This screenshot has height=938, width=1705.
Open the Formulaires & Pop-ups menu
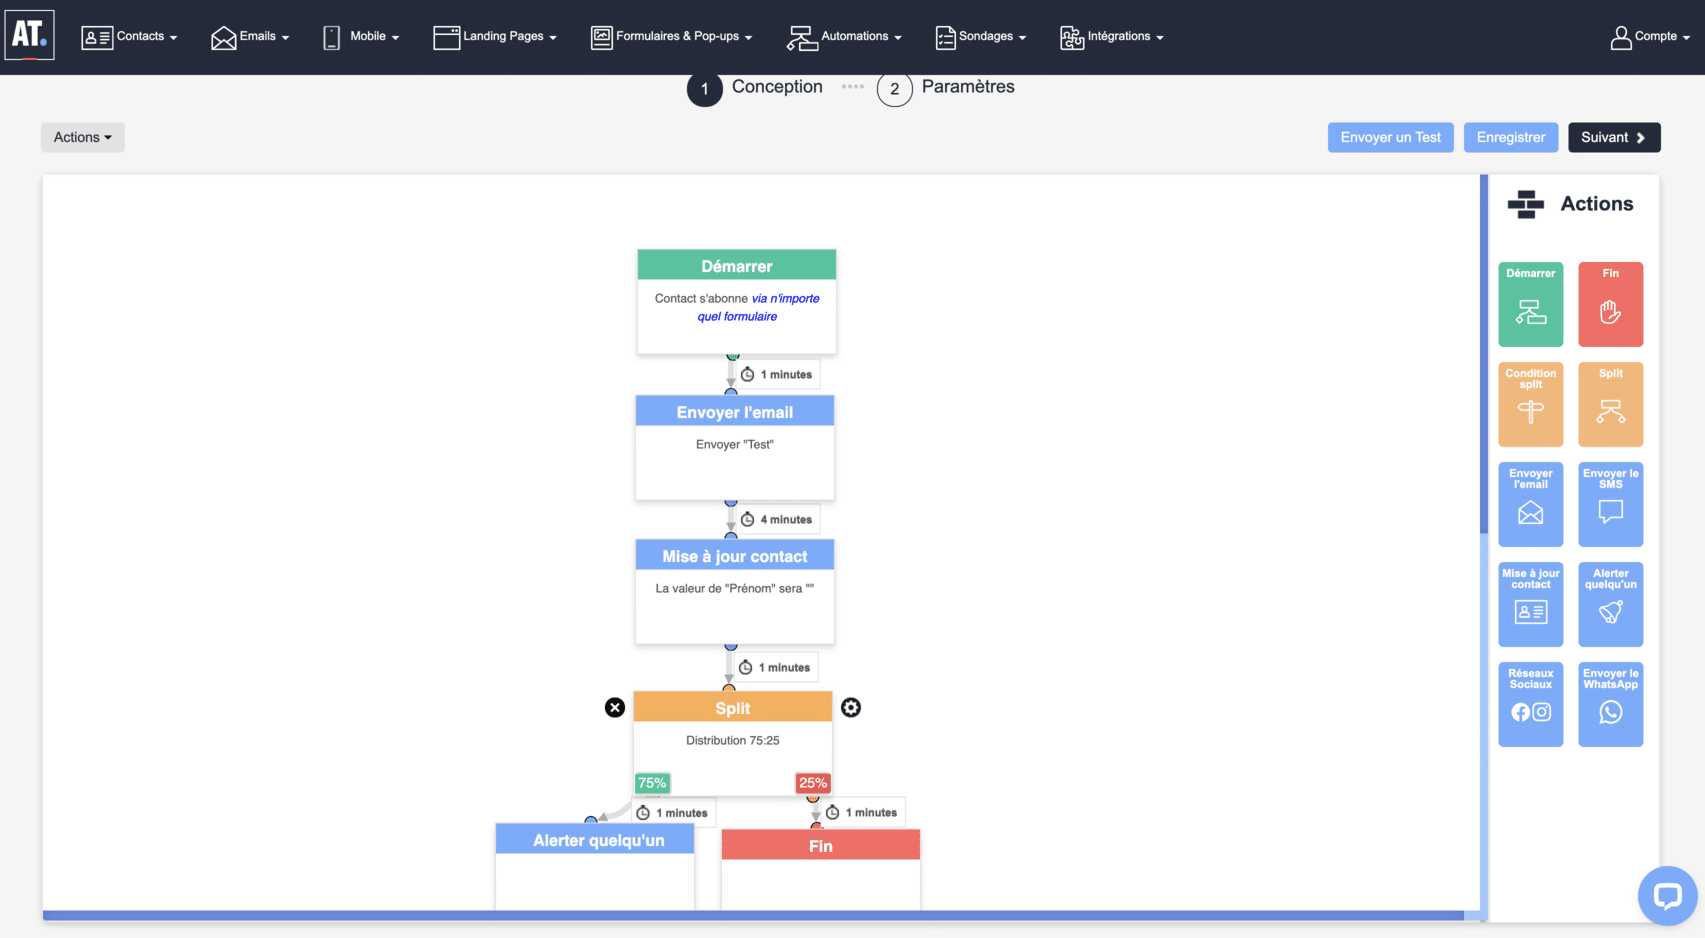[x=671, y=37]
